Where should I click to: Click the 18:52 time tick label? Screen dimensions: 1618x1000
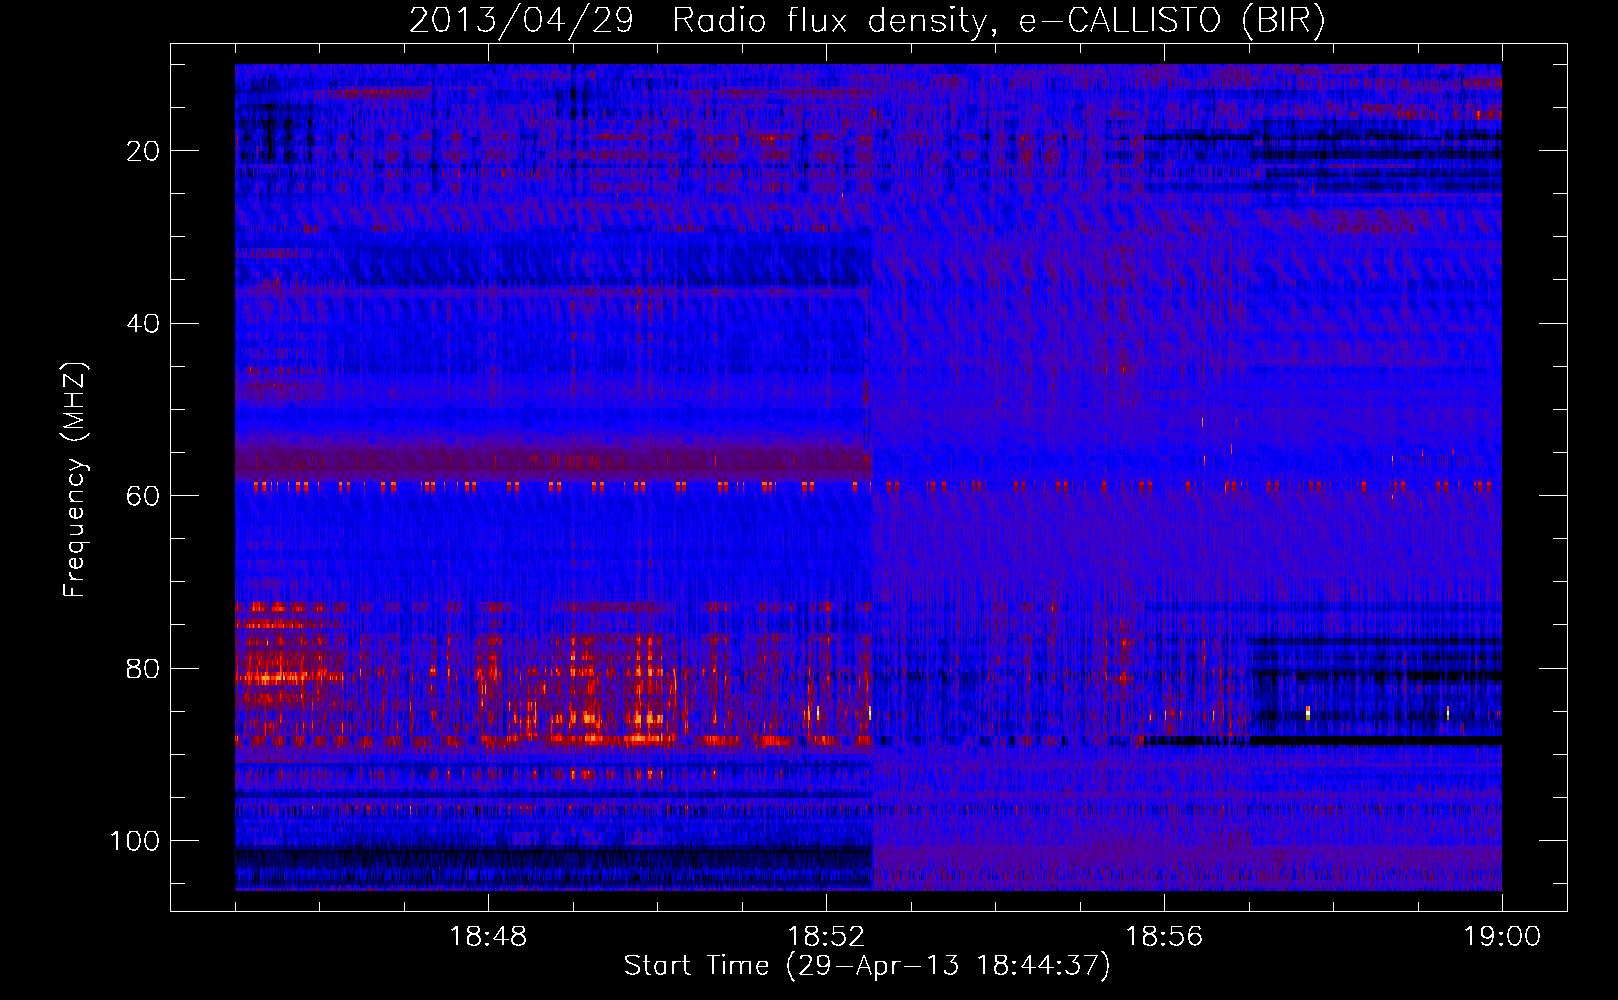(x=826, y=937)
